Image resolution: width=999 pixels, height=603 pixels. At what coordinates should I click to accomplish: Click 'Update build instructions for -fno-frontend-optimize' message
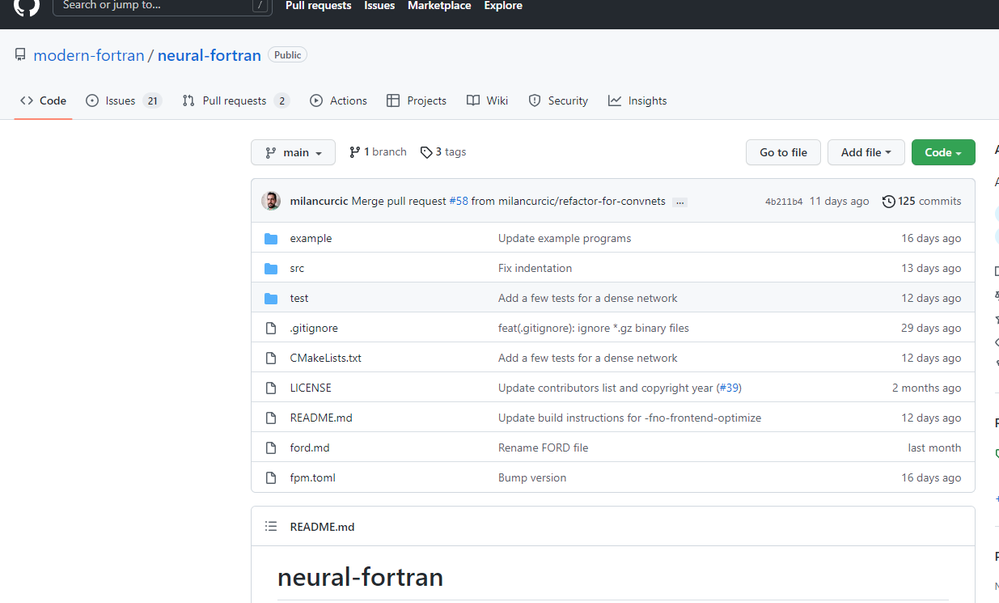click(629, 418)
